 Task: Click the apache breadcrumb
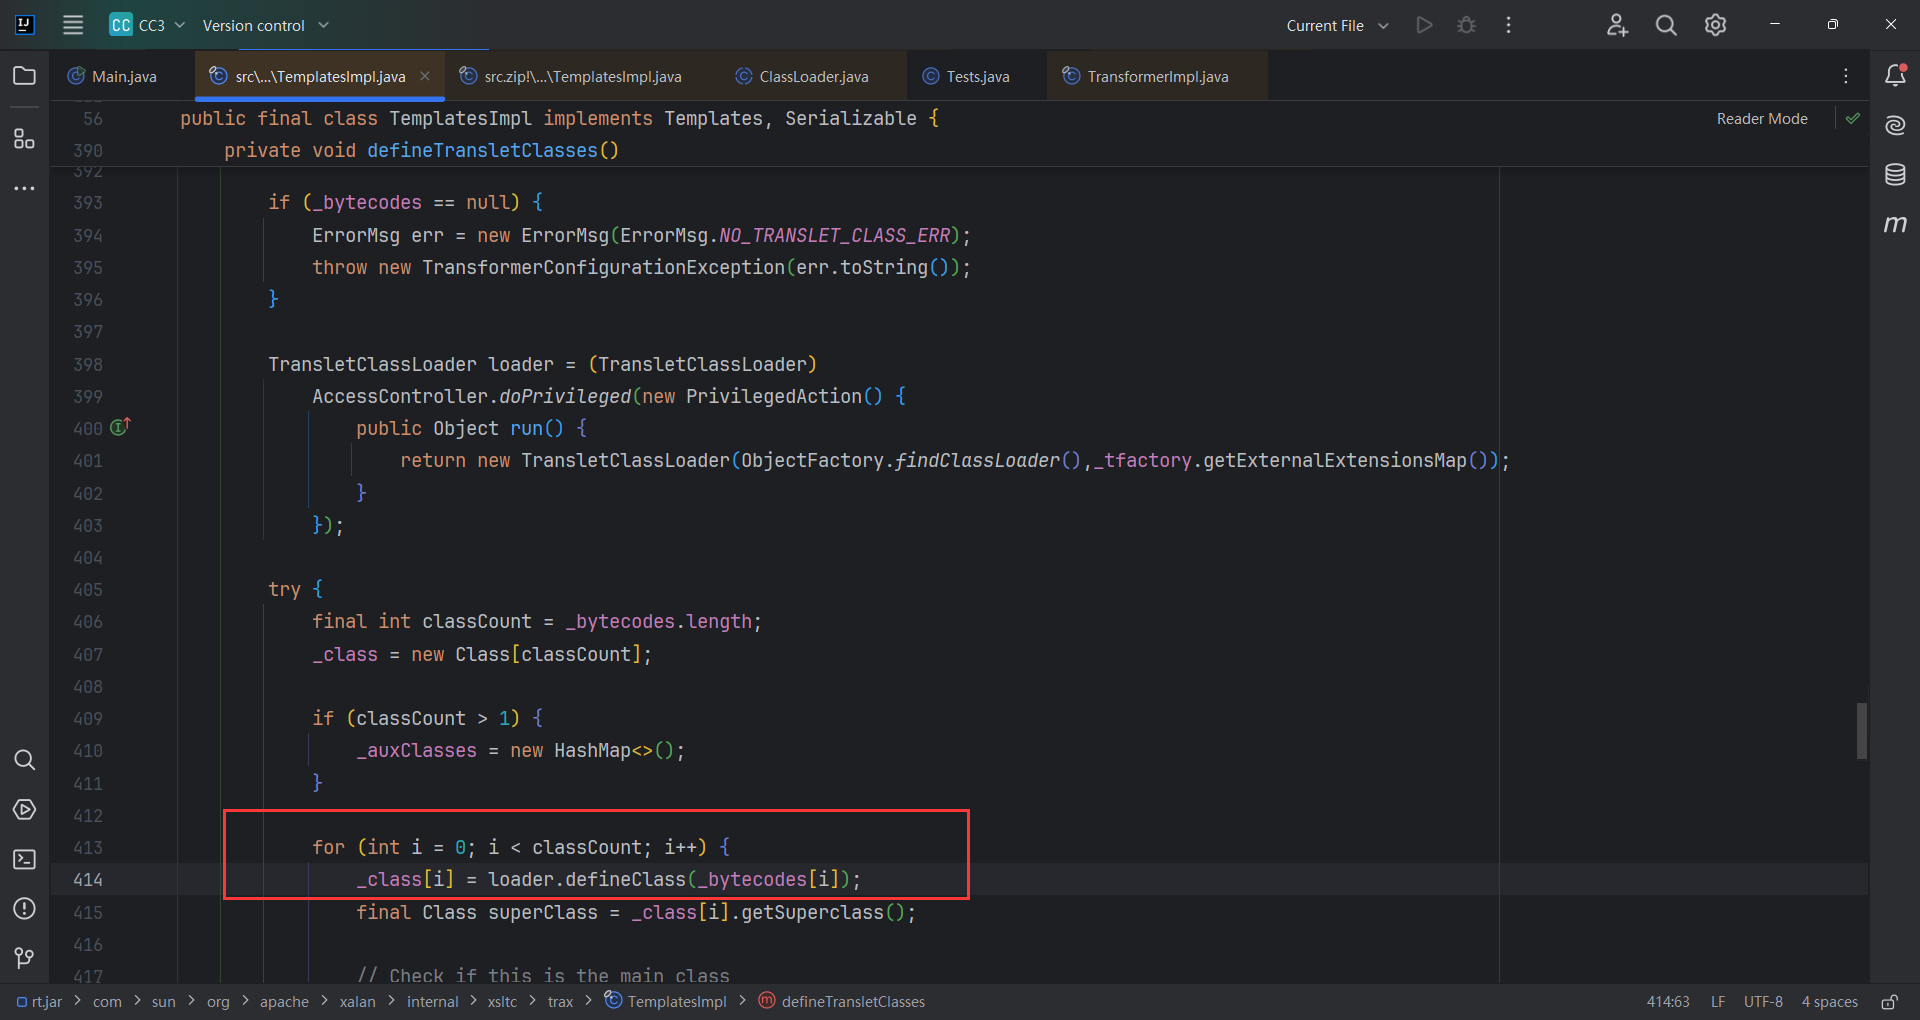[284, 1001]
